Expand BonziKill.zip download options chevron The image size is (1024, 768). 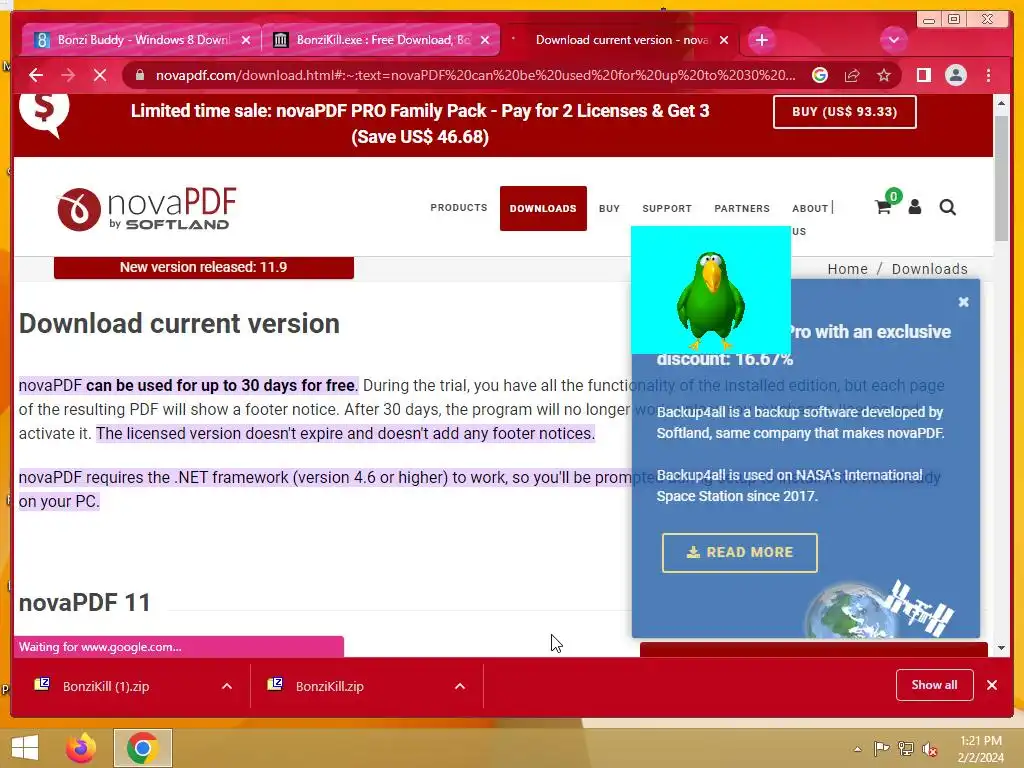[x=460, y=686]
